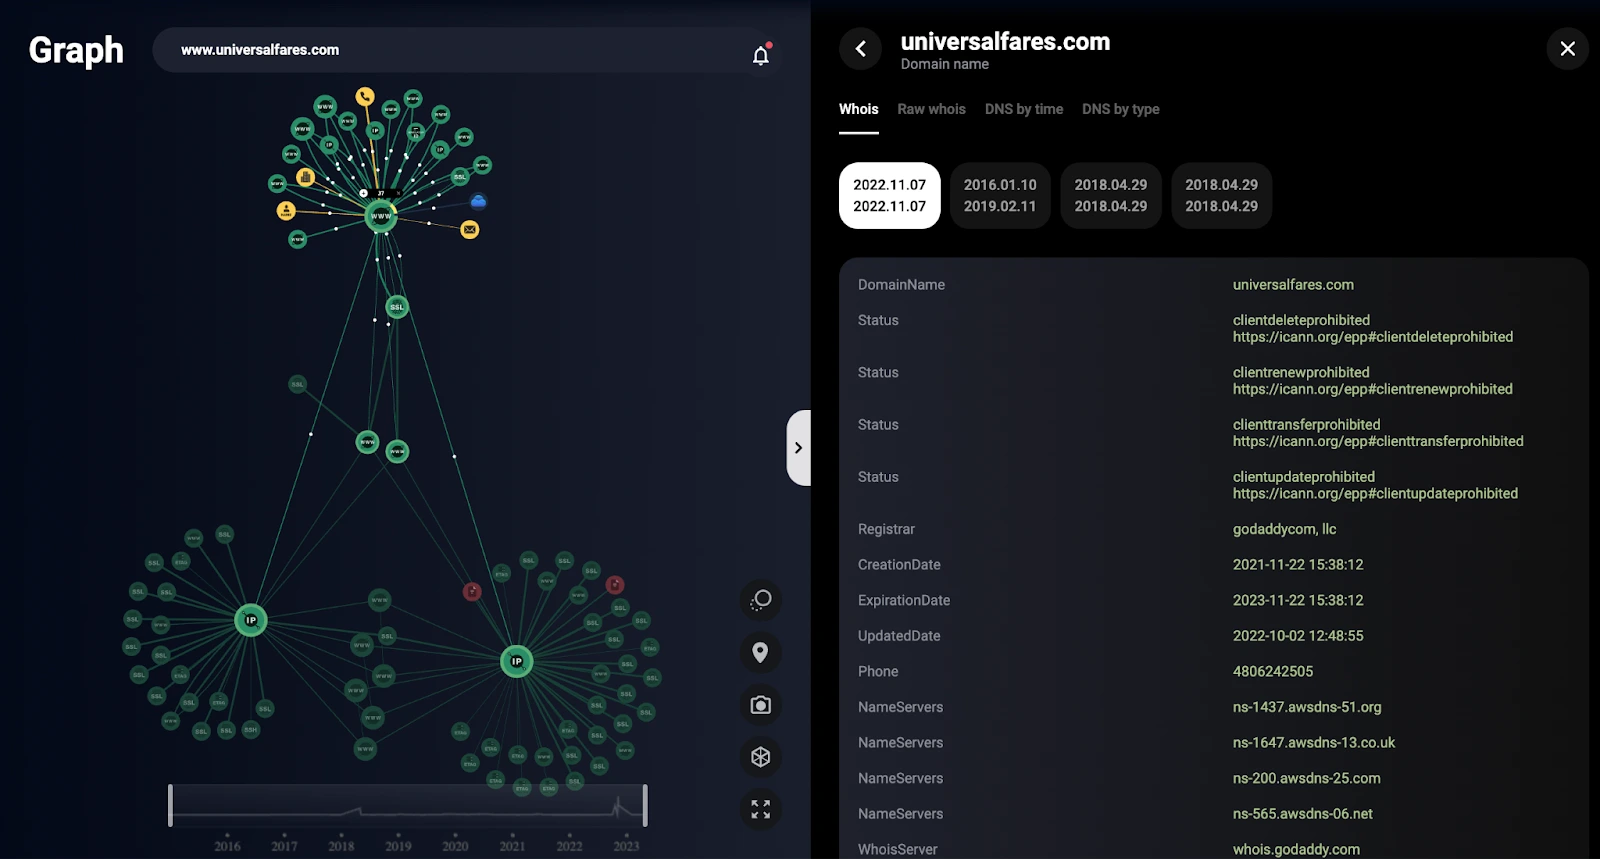Collapse the details panel with side chevron
Screen dimensions: 1600x859
click(798, 448)
